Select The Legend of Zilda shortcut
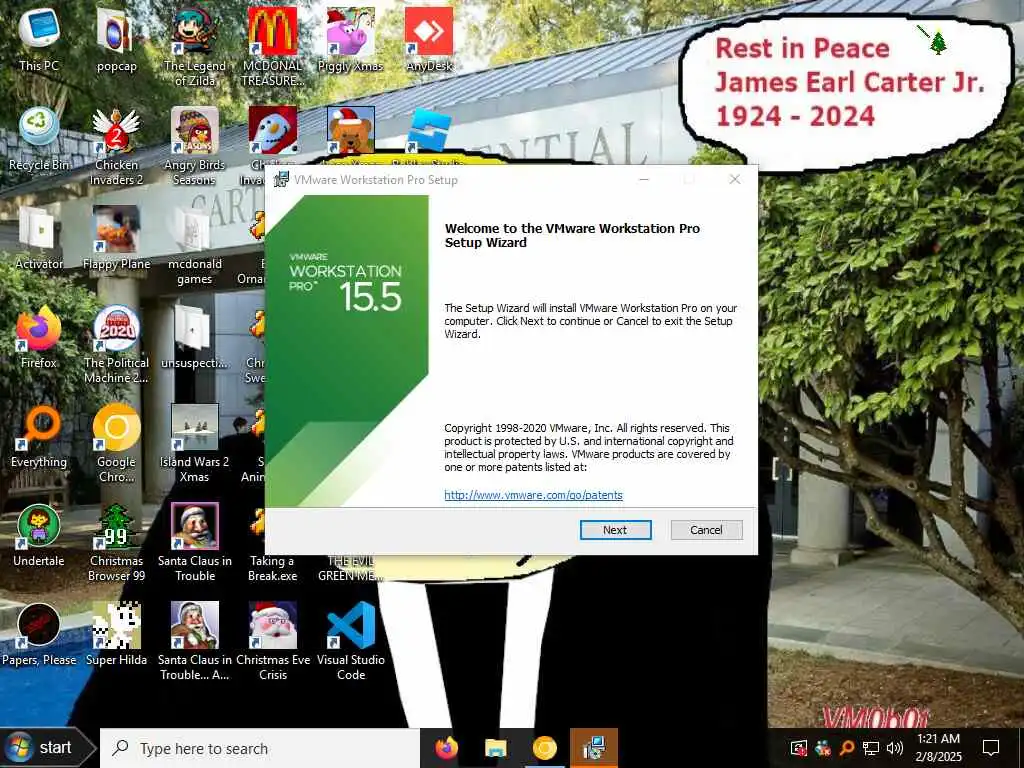1024x768 pixels. pyautogui.click(x=194, y=47)
